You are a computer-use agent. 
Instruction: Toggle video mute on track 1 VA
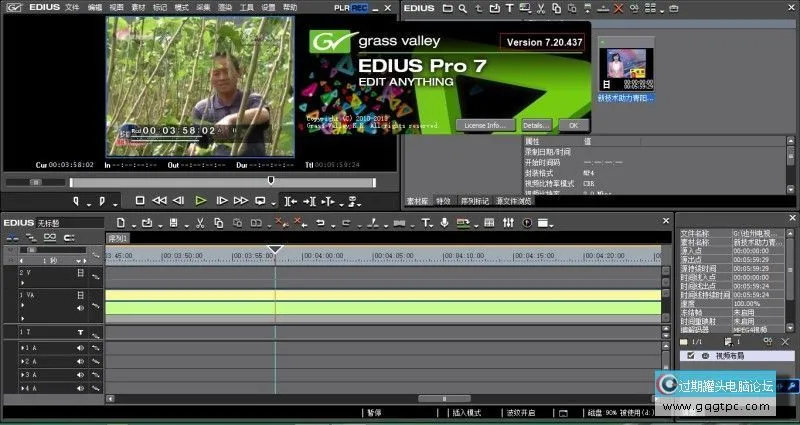[81, 295]
